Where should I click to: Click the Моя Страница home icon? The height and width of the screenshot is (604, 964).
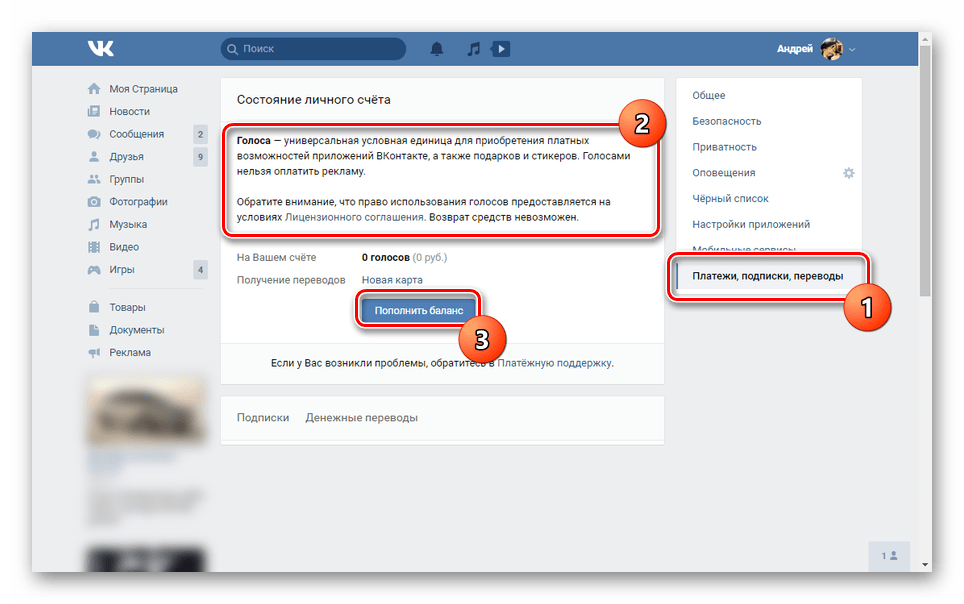[x=93, y=89]
